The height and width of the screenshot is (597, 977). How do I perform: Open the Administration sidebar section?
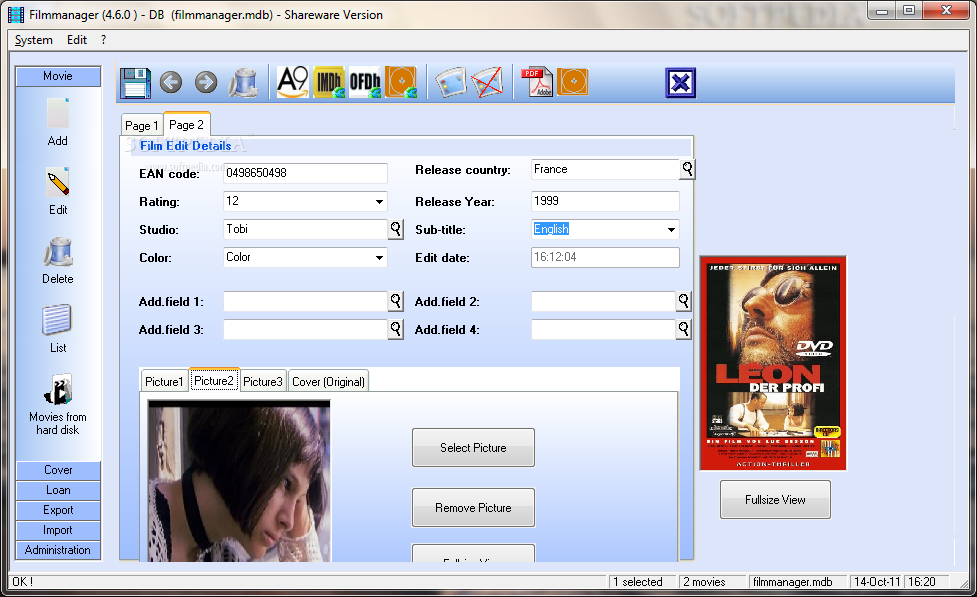58,550
